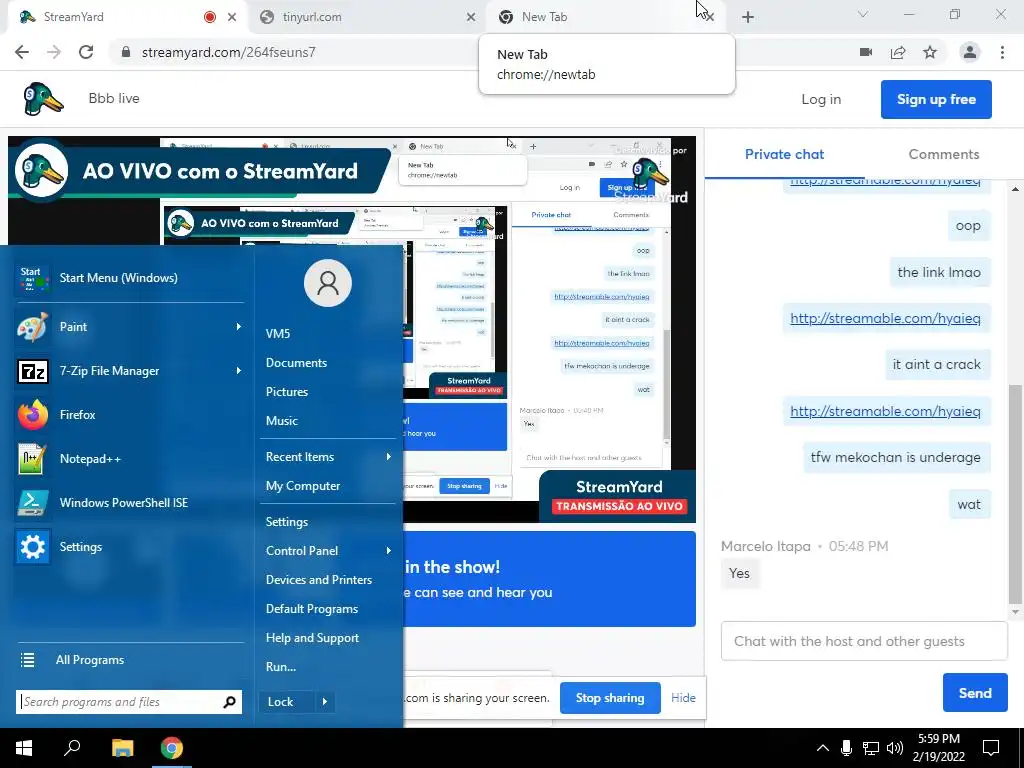Open Firefox from the Start menu

[x=129, y=415]
